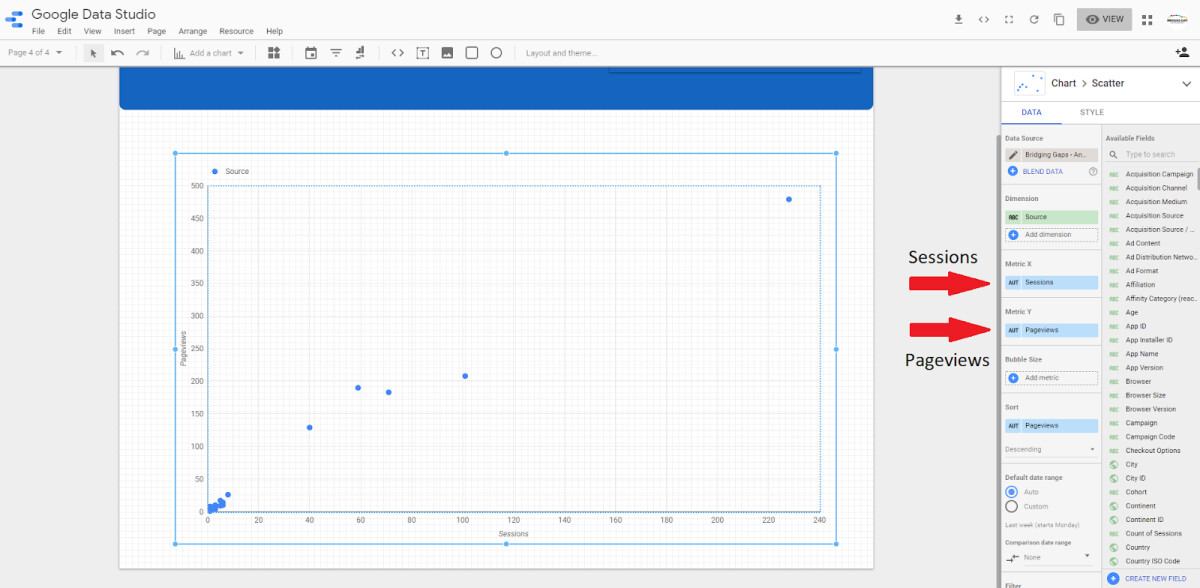Image resolution: width=1200 pixels, height=588 pixels.
Task: Select the Circle shape tool
Action: [x=496, y=52]
